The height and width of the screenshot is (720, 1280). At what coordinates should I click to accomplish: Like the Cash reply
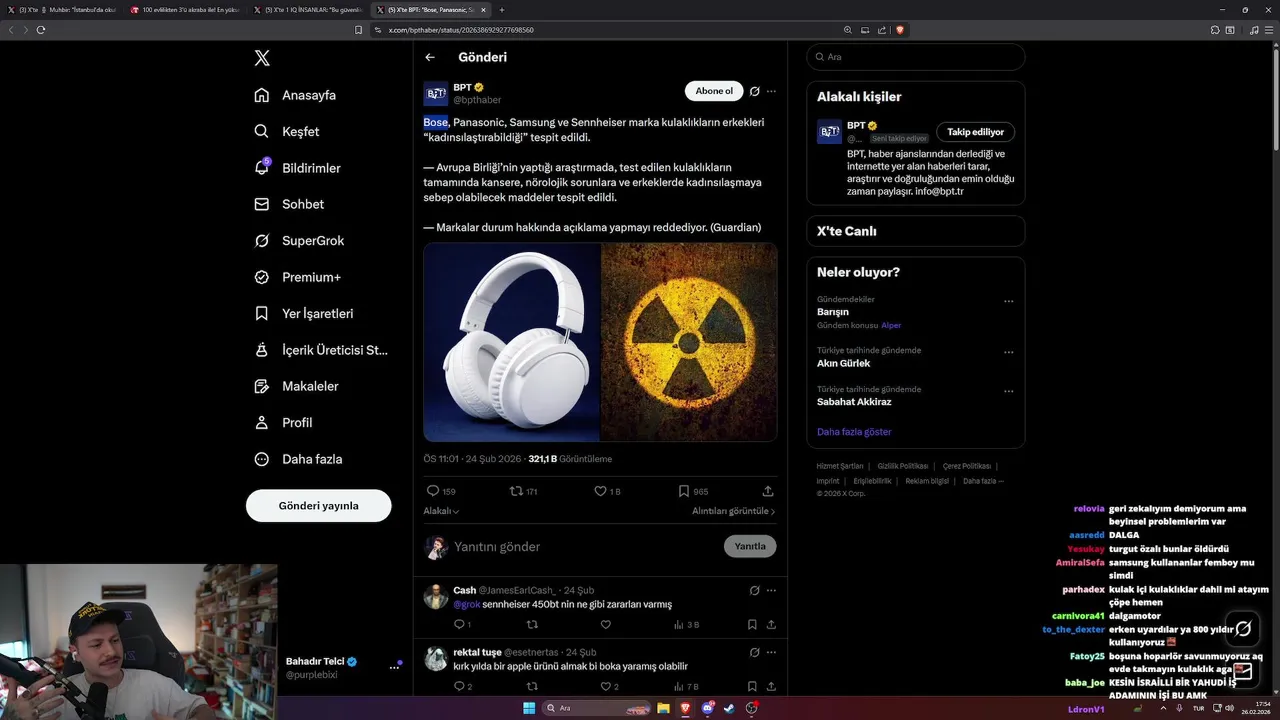tap(606, 625)
